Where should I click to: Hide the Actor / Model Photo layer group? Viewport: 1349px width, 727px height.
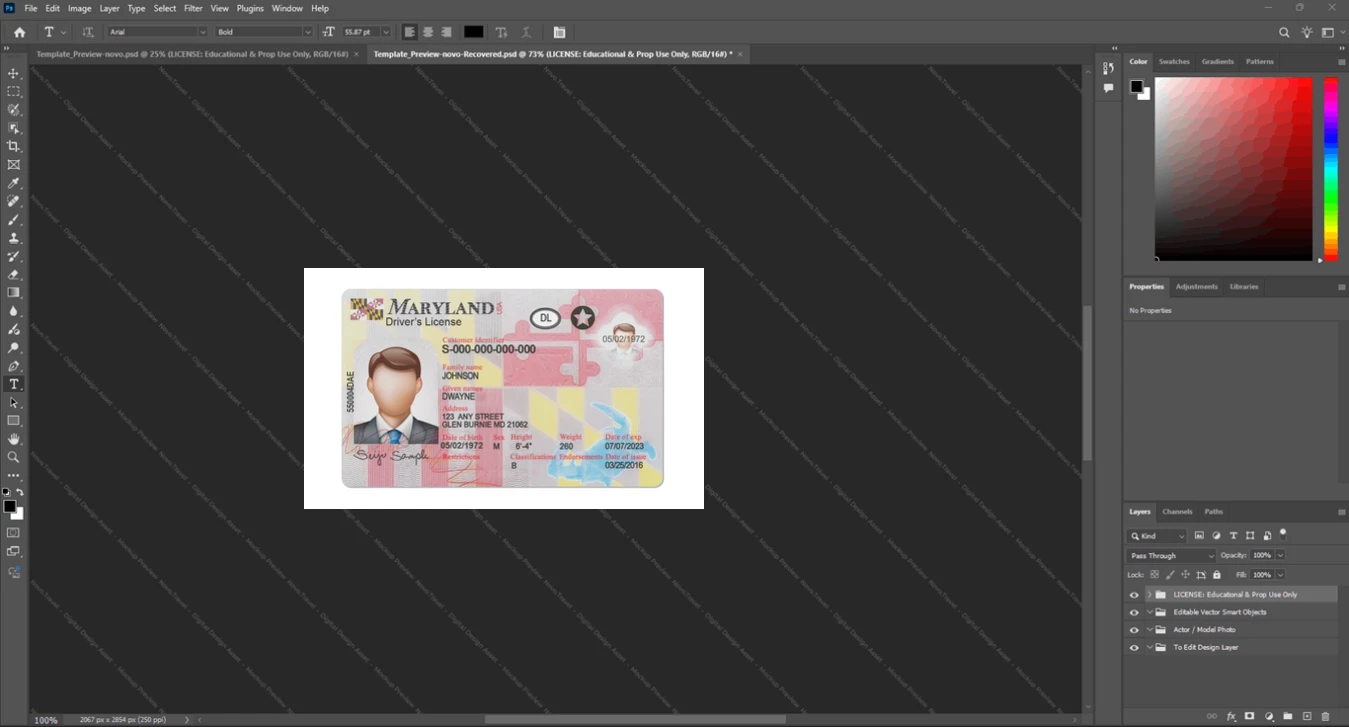coord(1134,630)
